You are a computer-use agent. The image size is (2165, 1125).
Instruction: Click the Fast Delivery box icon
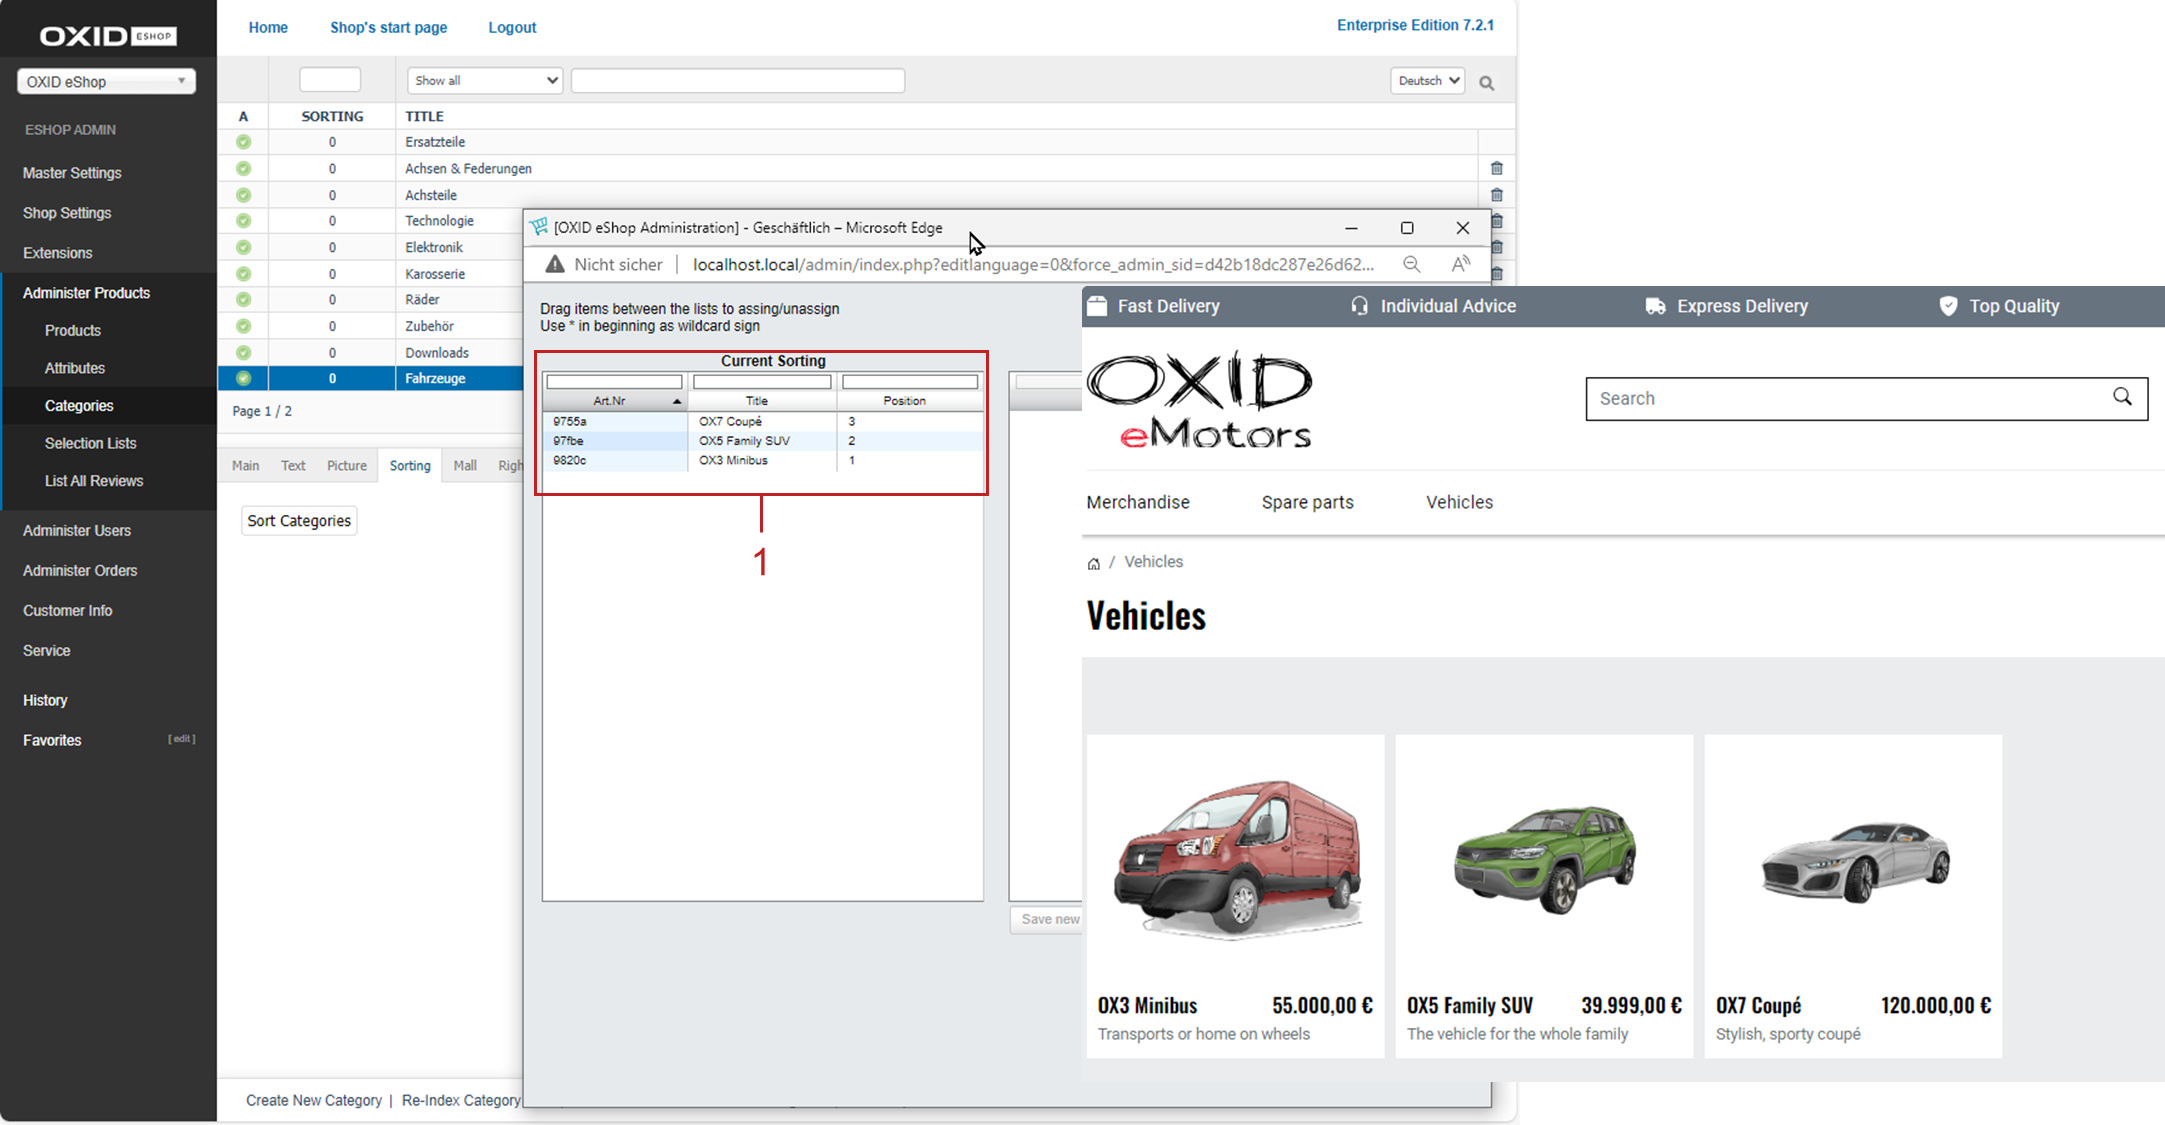click(x=1097, y=306)
